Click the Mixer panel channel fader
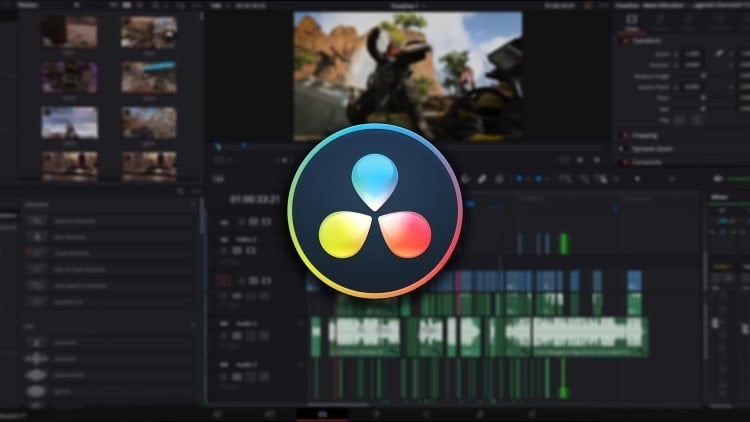The width and height of the screenshot is (750, 422). tap(722, 300)
